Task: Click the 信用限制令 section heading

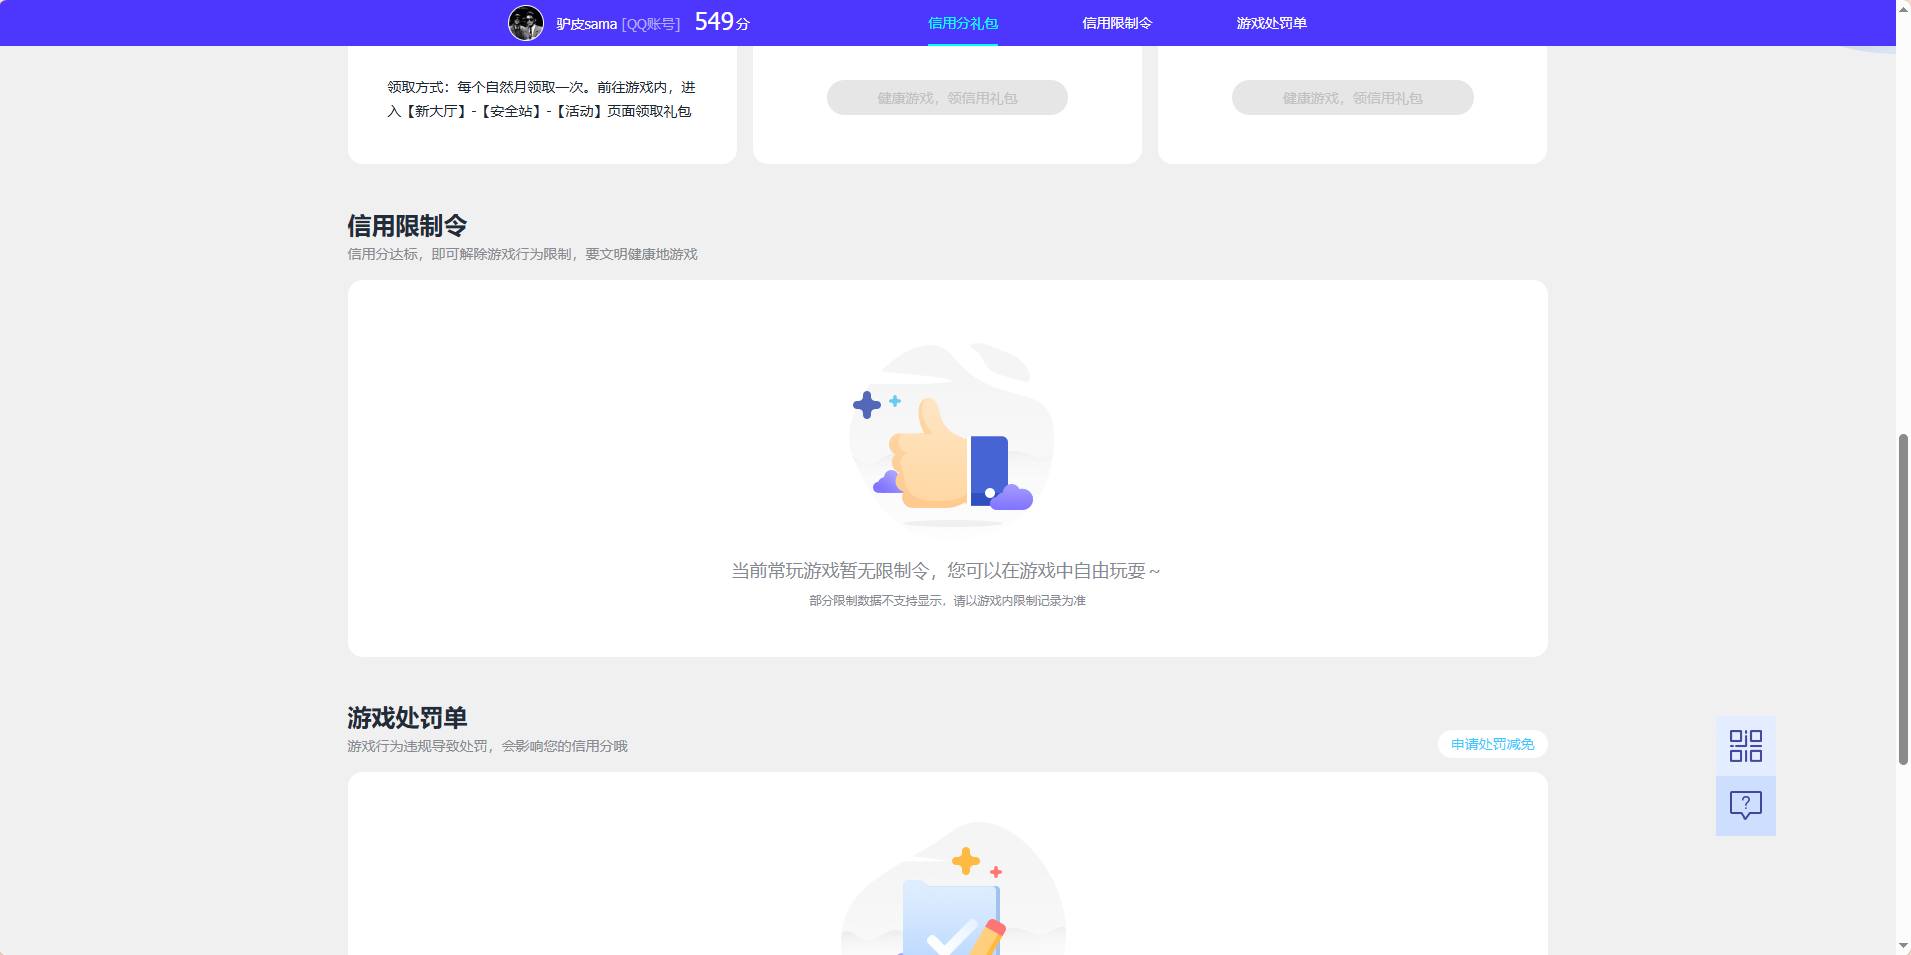Action: (x=407, y=226)
